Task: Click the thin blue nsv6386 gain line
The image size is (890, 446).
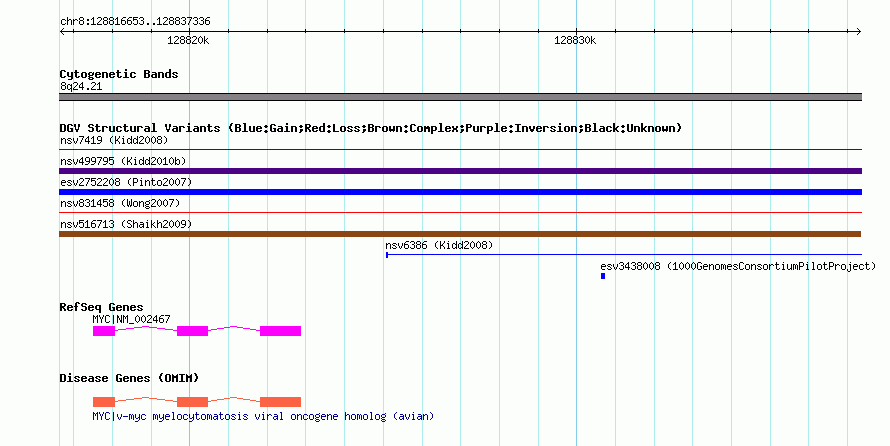Action: pos(624,255)
